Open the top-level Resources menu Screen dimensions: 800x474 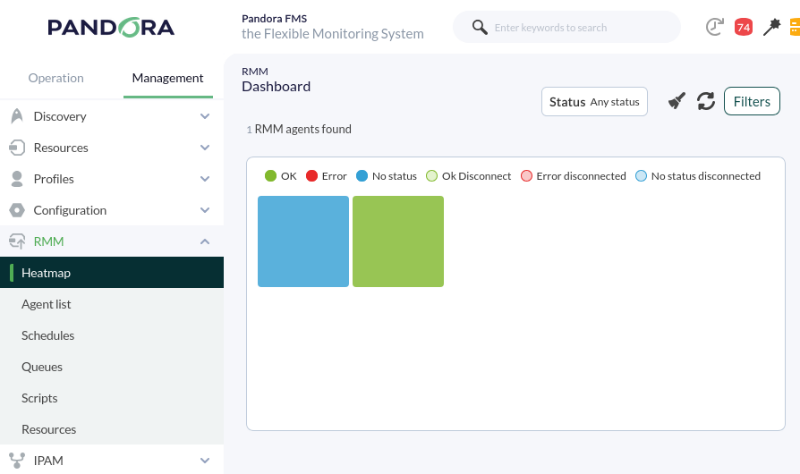click(61, 147)
